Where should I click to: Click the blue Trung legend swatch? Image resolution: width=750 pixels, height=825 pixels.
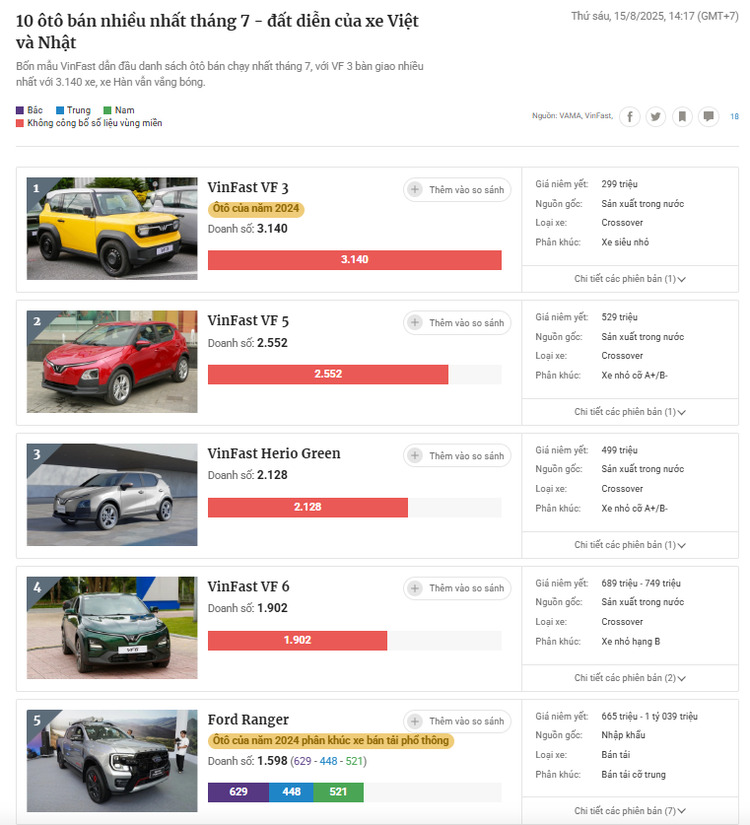click(60, 110)
